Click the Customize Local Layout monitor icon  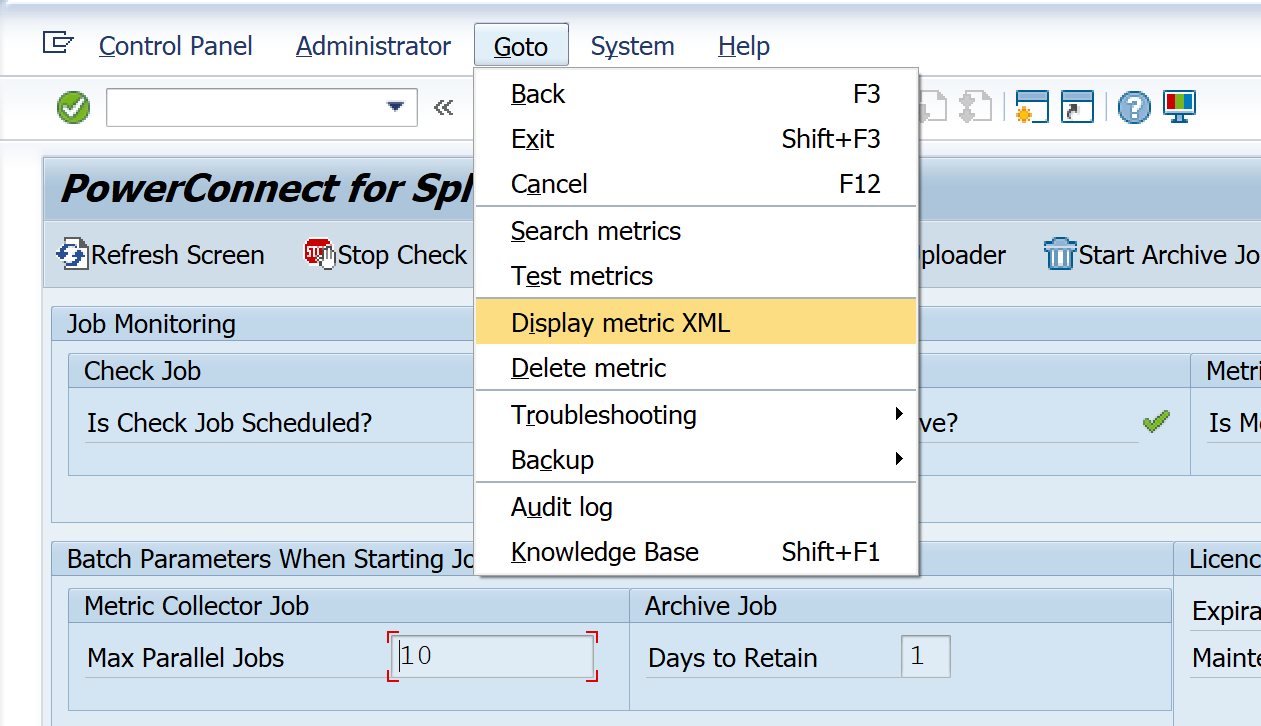point(1180,106)
